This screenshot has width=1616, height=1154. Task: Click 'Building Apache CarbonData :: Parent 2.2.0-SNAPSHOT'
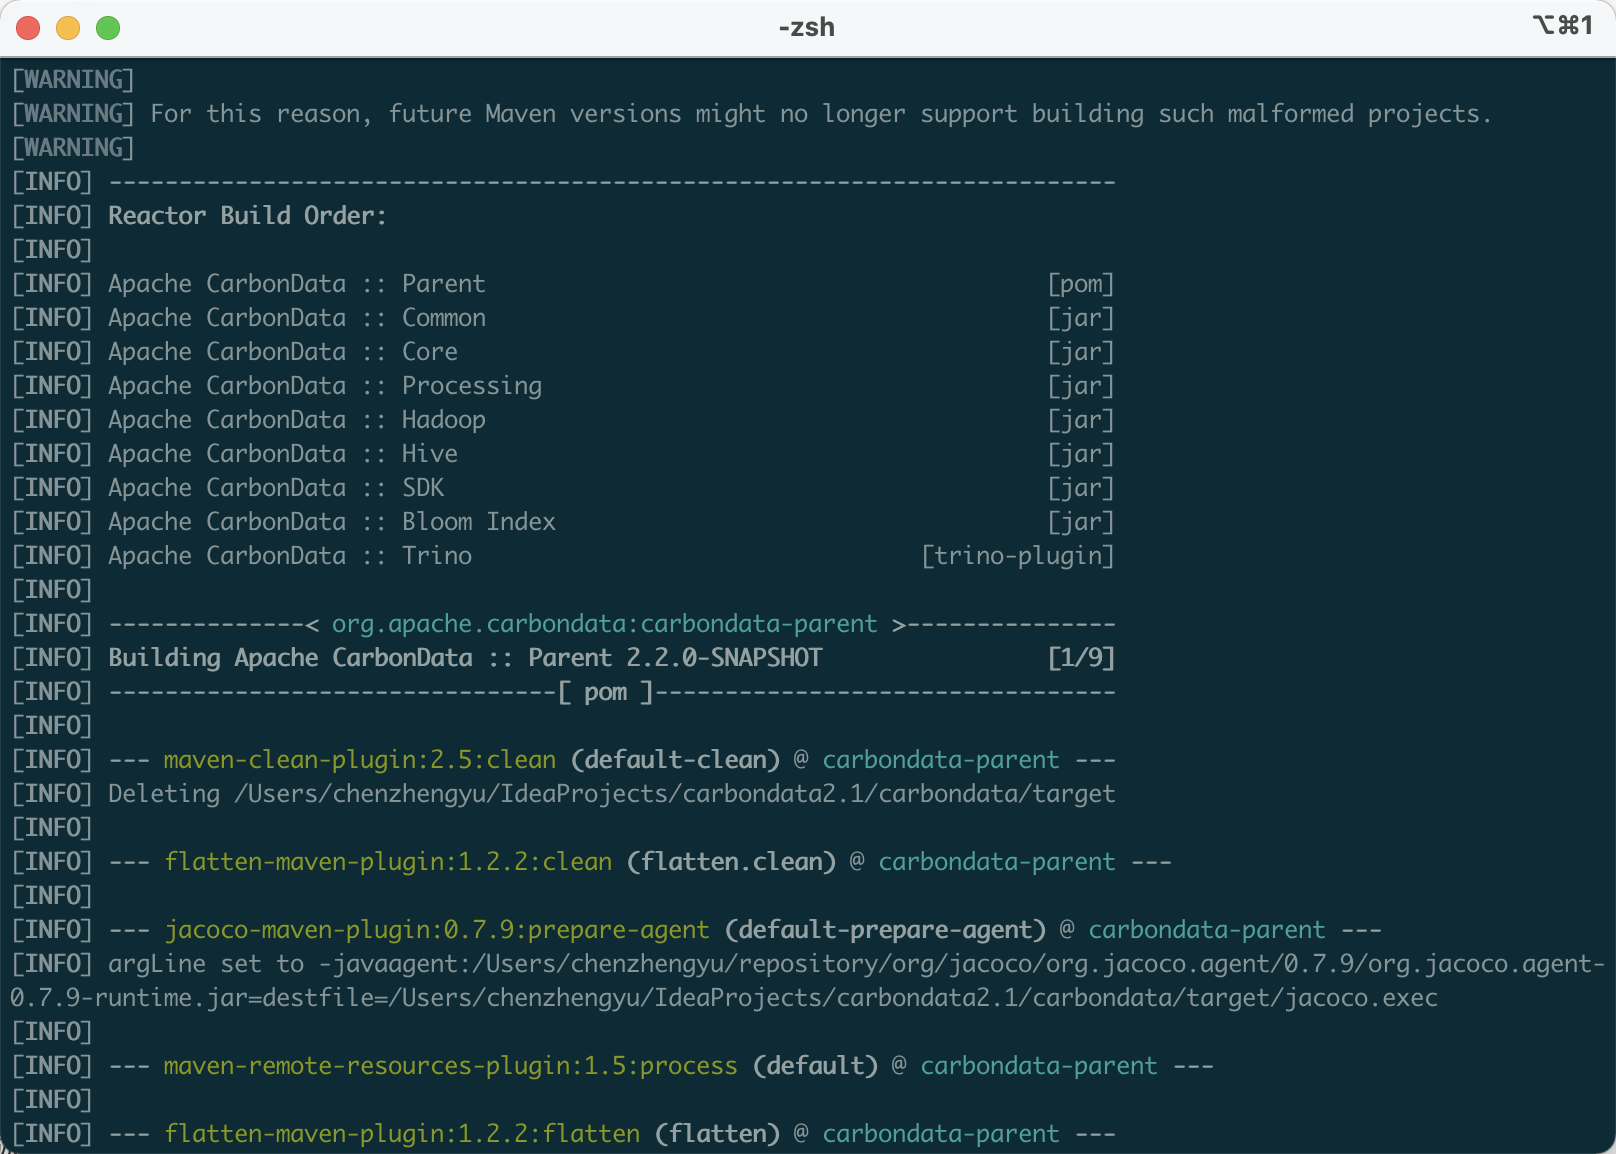[465, 658]
